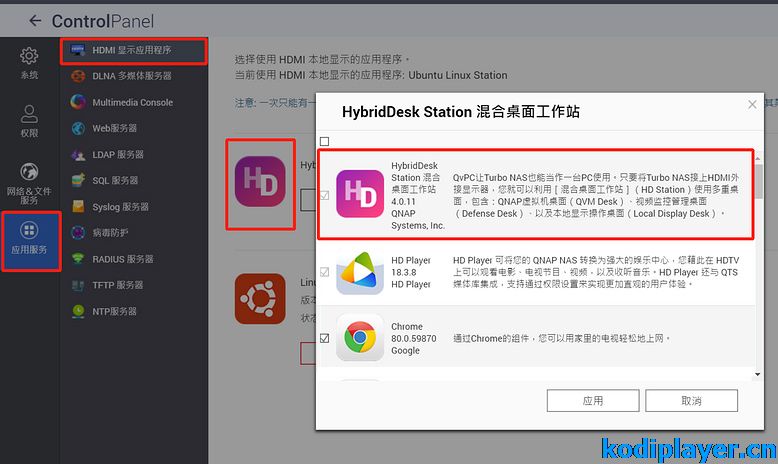
Task: Open the Privilege user icon in sidebar
Action: click(29, 114)
